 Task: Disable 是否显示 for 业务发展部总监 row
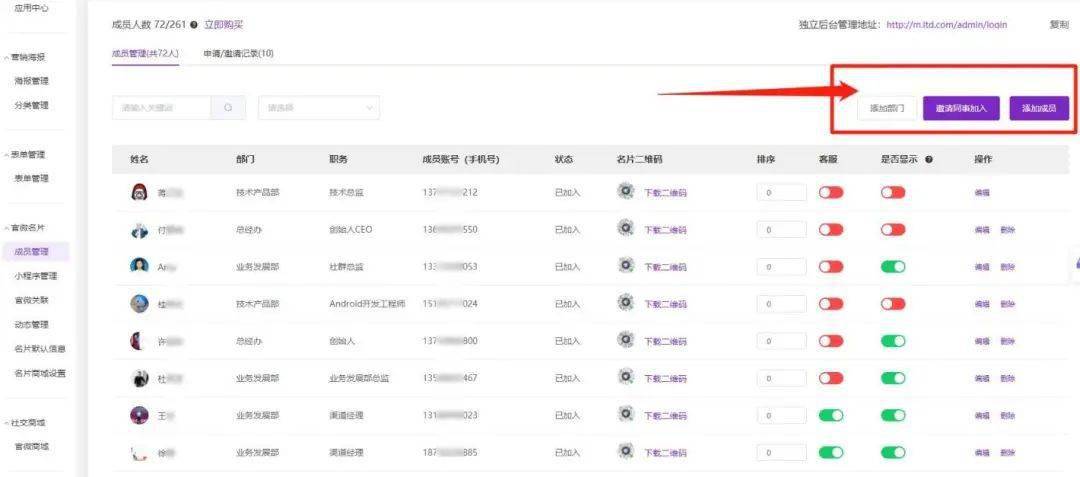[893, 379]
